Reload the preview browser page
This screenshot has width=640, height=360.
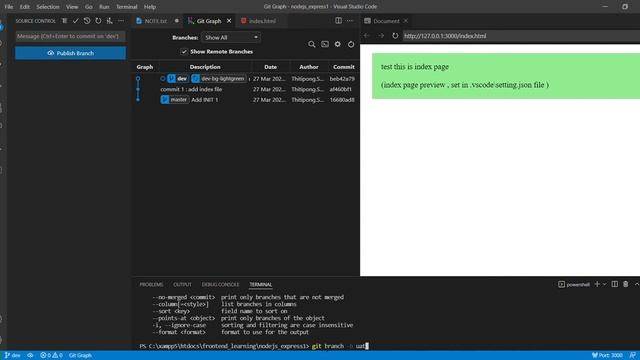395,36
